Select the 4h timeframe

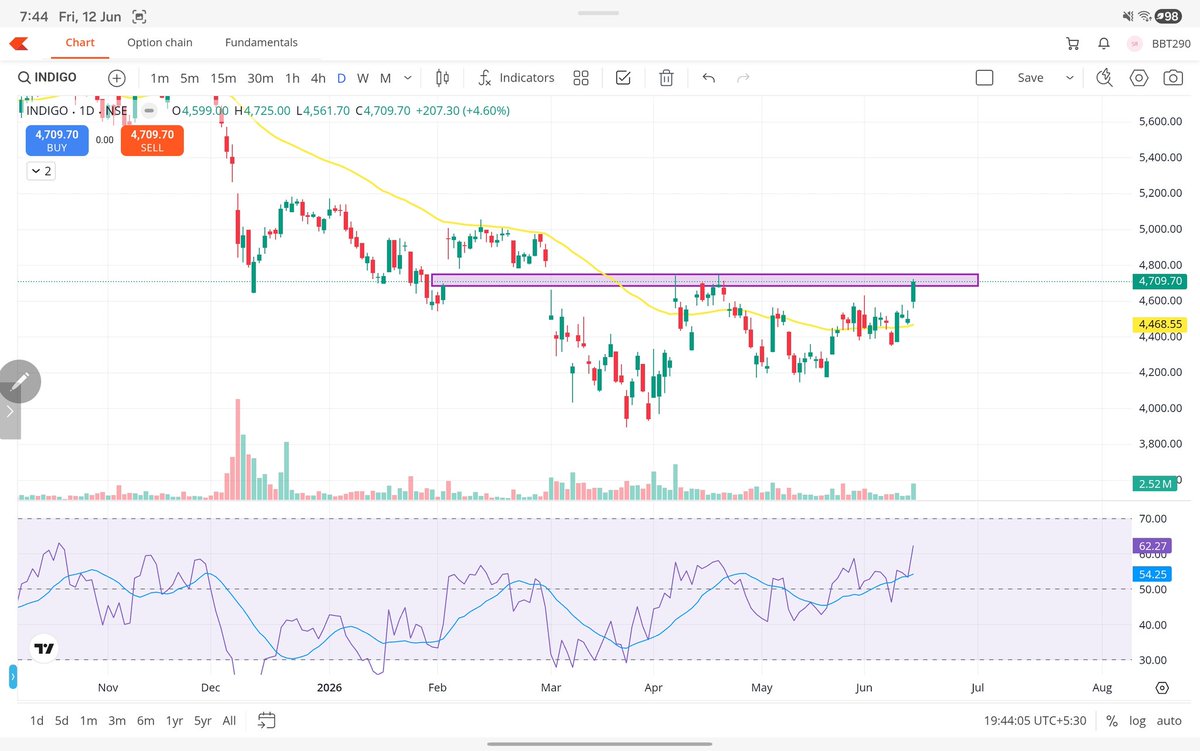[x=318, y=77]
